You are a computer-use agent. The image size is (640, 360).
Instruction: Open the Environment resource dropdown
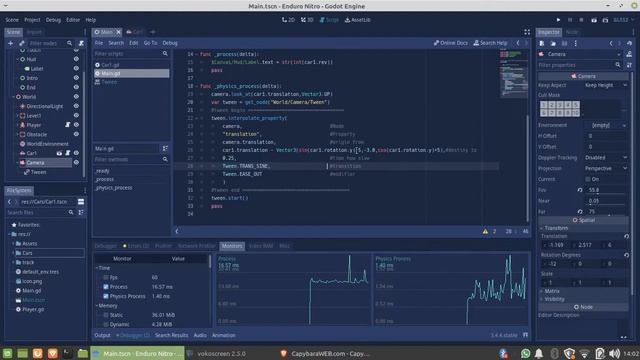coord(606,125)
